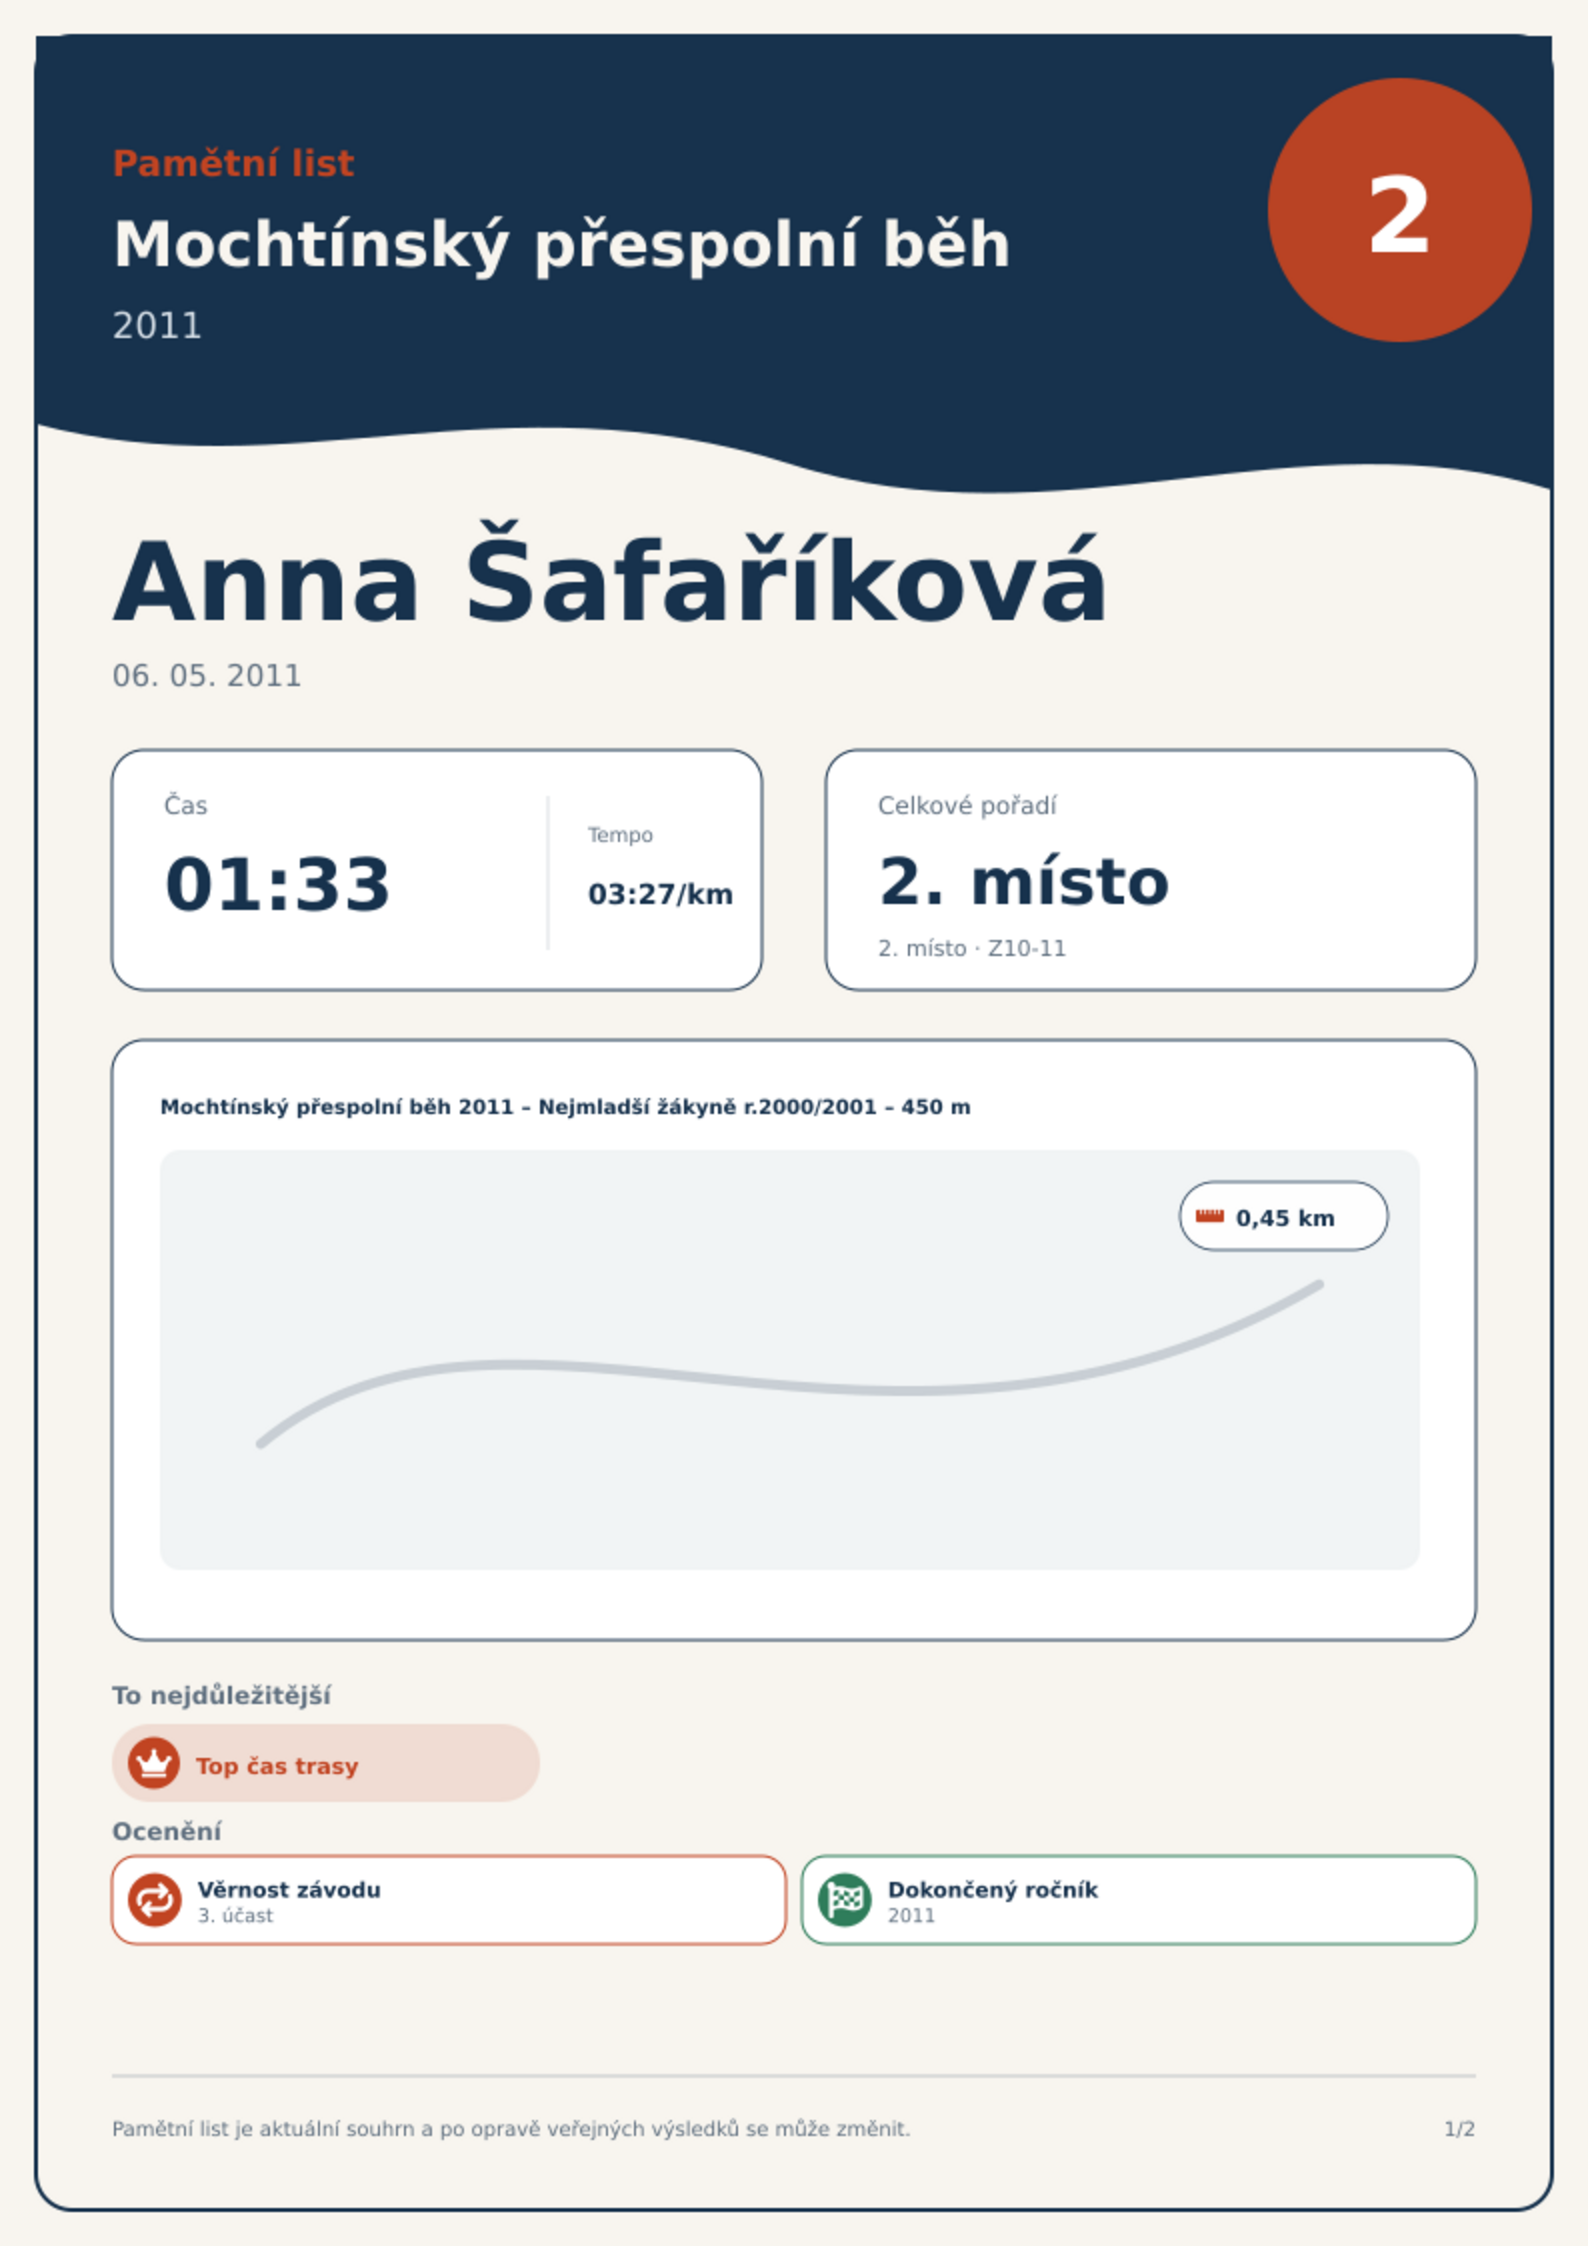The image size is (1588, 2246).
Task: Click the orange circle badge with number 2
Action: point(1399,210)
